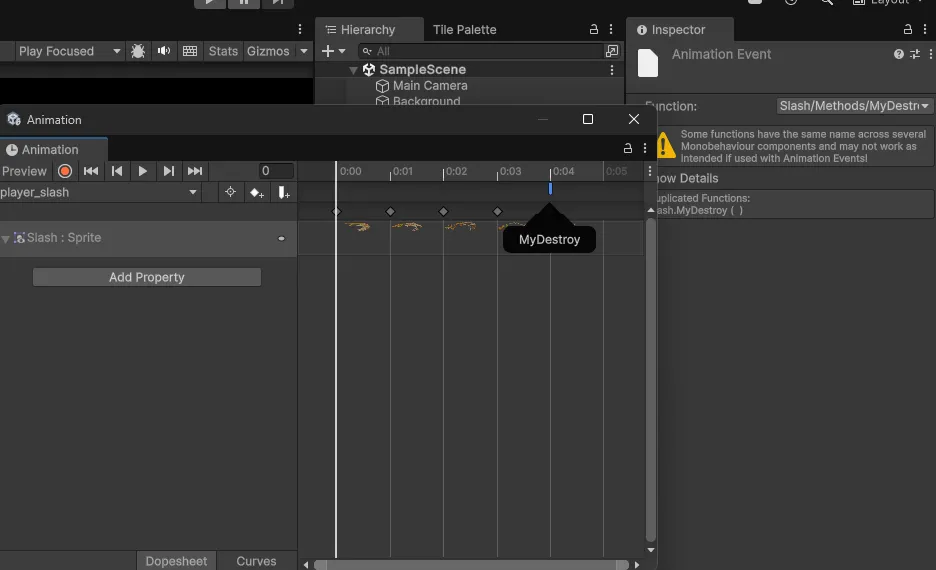Toggle the Game view debug bug icon

(x=138, y=51)
